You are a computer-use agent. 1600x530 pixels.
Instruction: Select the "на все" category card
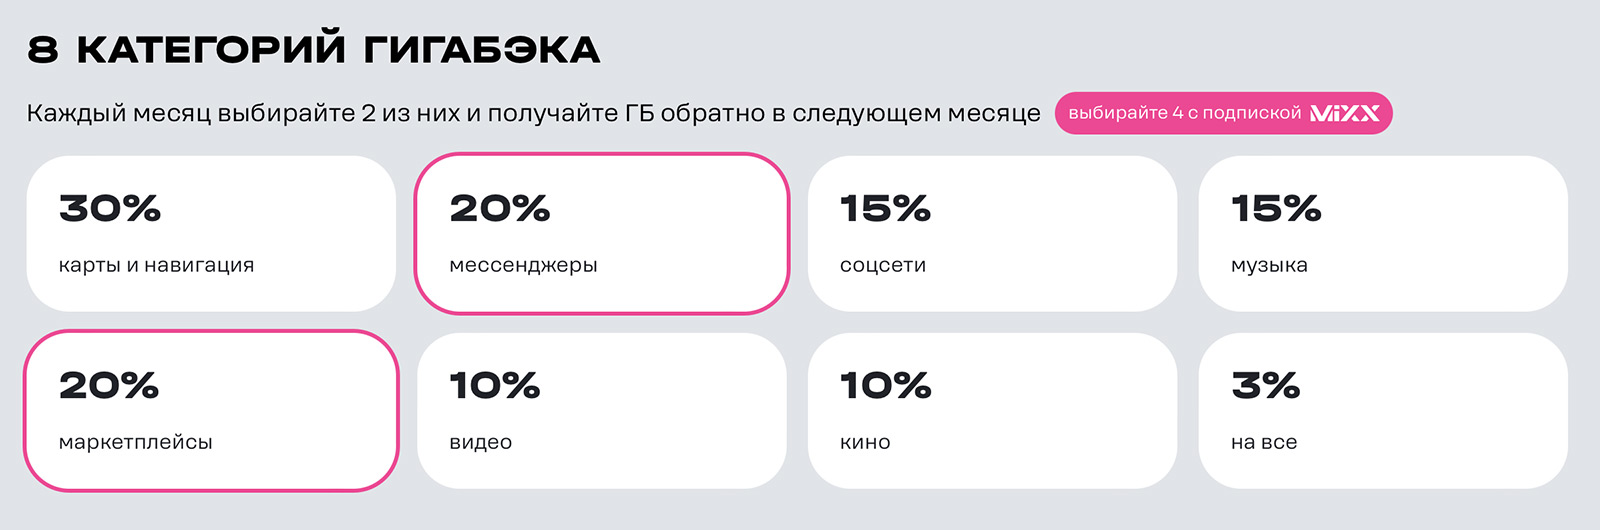(1383, 410)
